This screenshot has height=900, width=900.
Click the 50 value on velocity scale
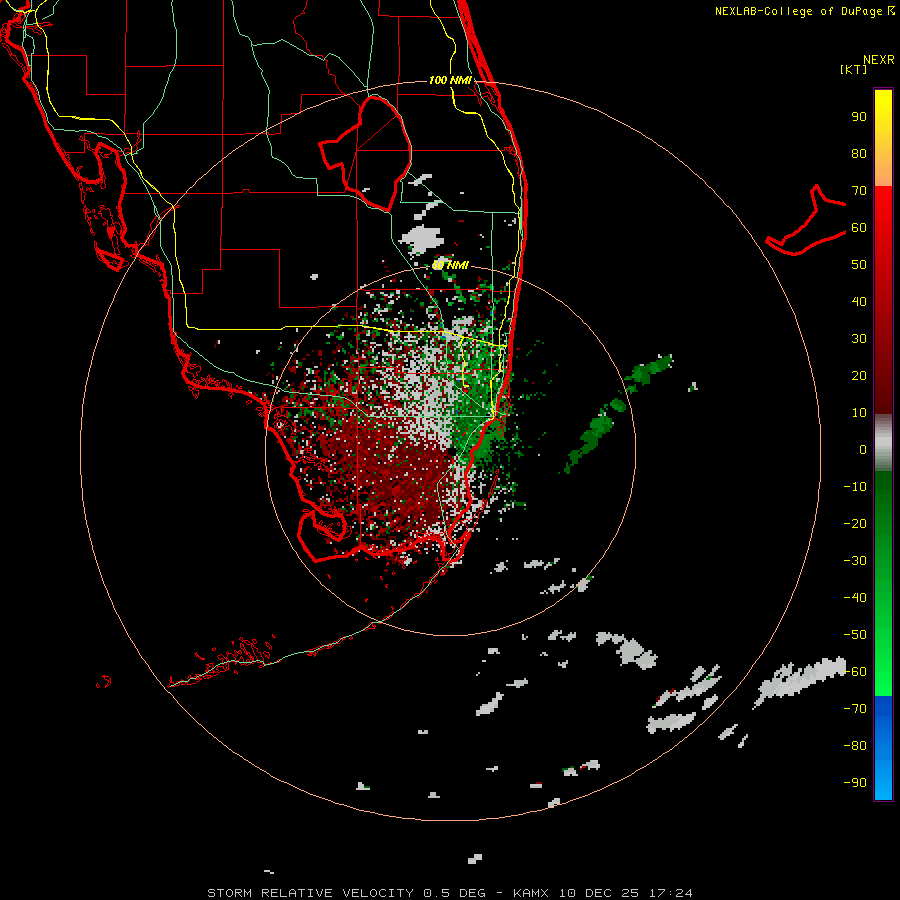859,265
